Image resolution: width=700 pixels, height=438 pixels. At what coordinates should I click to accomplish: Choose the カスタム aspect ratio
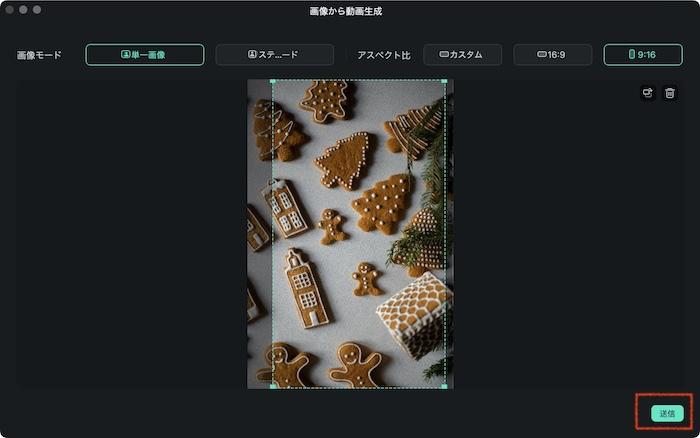pyautogui.click(x=462, y=55)
